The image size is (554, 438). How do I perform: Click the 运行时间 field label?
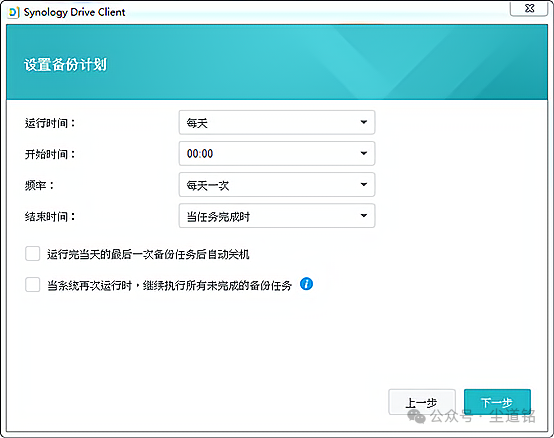(50, 123)
